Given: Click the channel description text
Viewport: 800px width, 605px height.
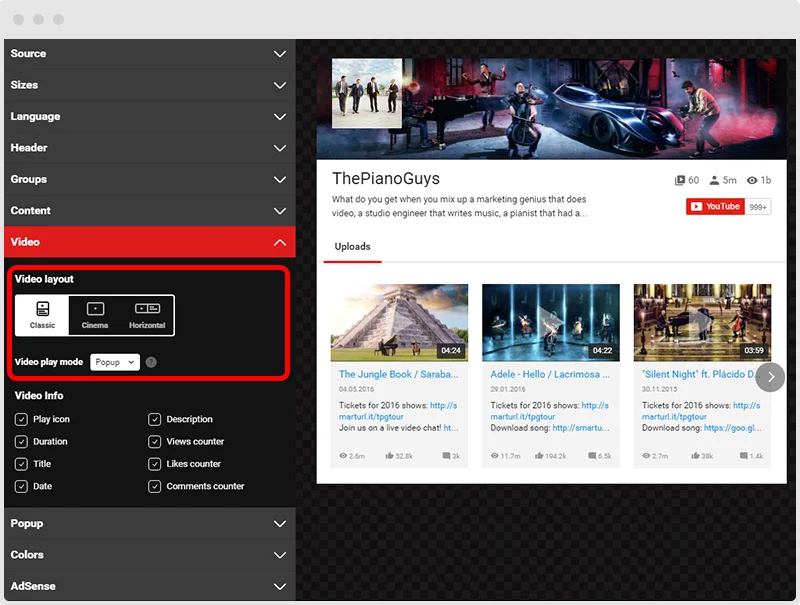Looking at the screenshot, I should click(x=459, y=206).
